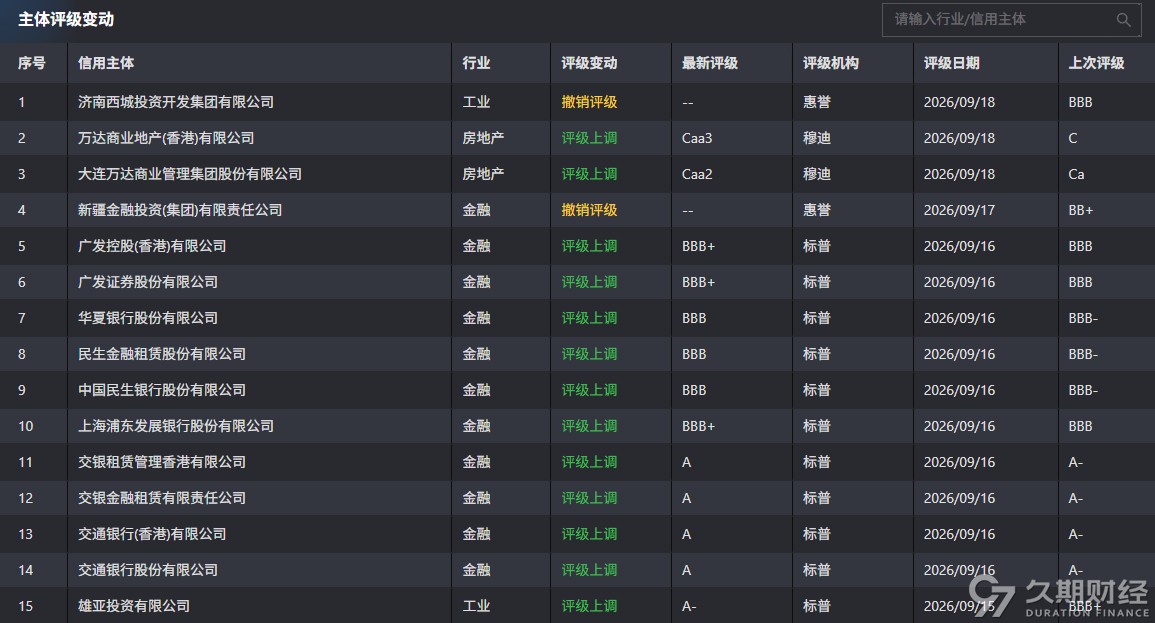Viewport: 1155px width, 623px height.
Task: Open 济南西城投资开发集团有限公司 entry
Action: (176, 102)
